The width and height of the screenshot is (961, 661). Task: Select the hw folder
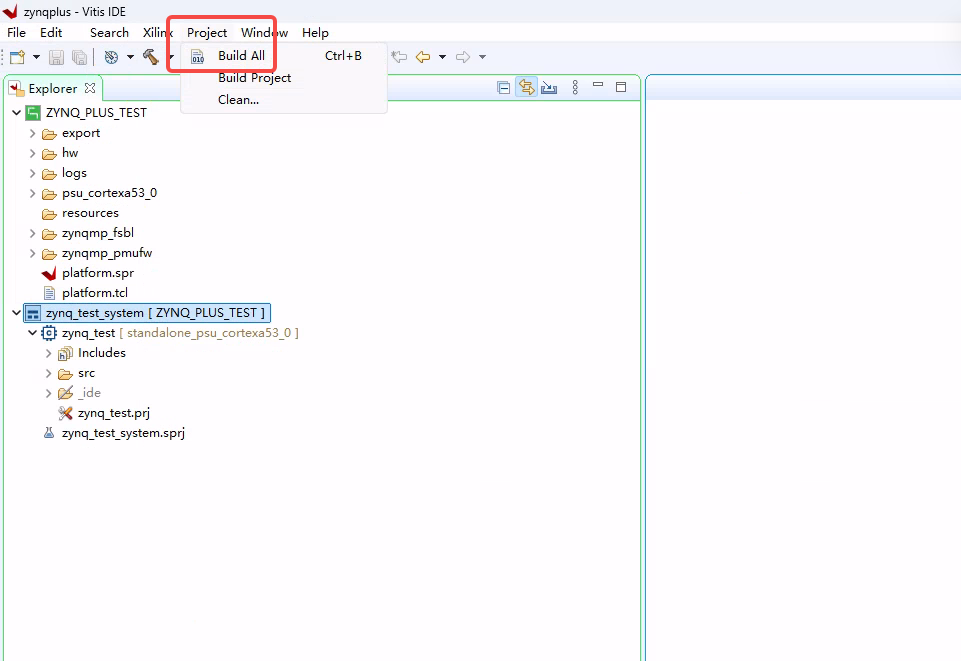70,153
